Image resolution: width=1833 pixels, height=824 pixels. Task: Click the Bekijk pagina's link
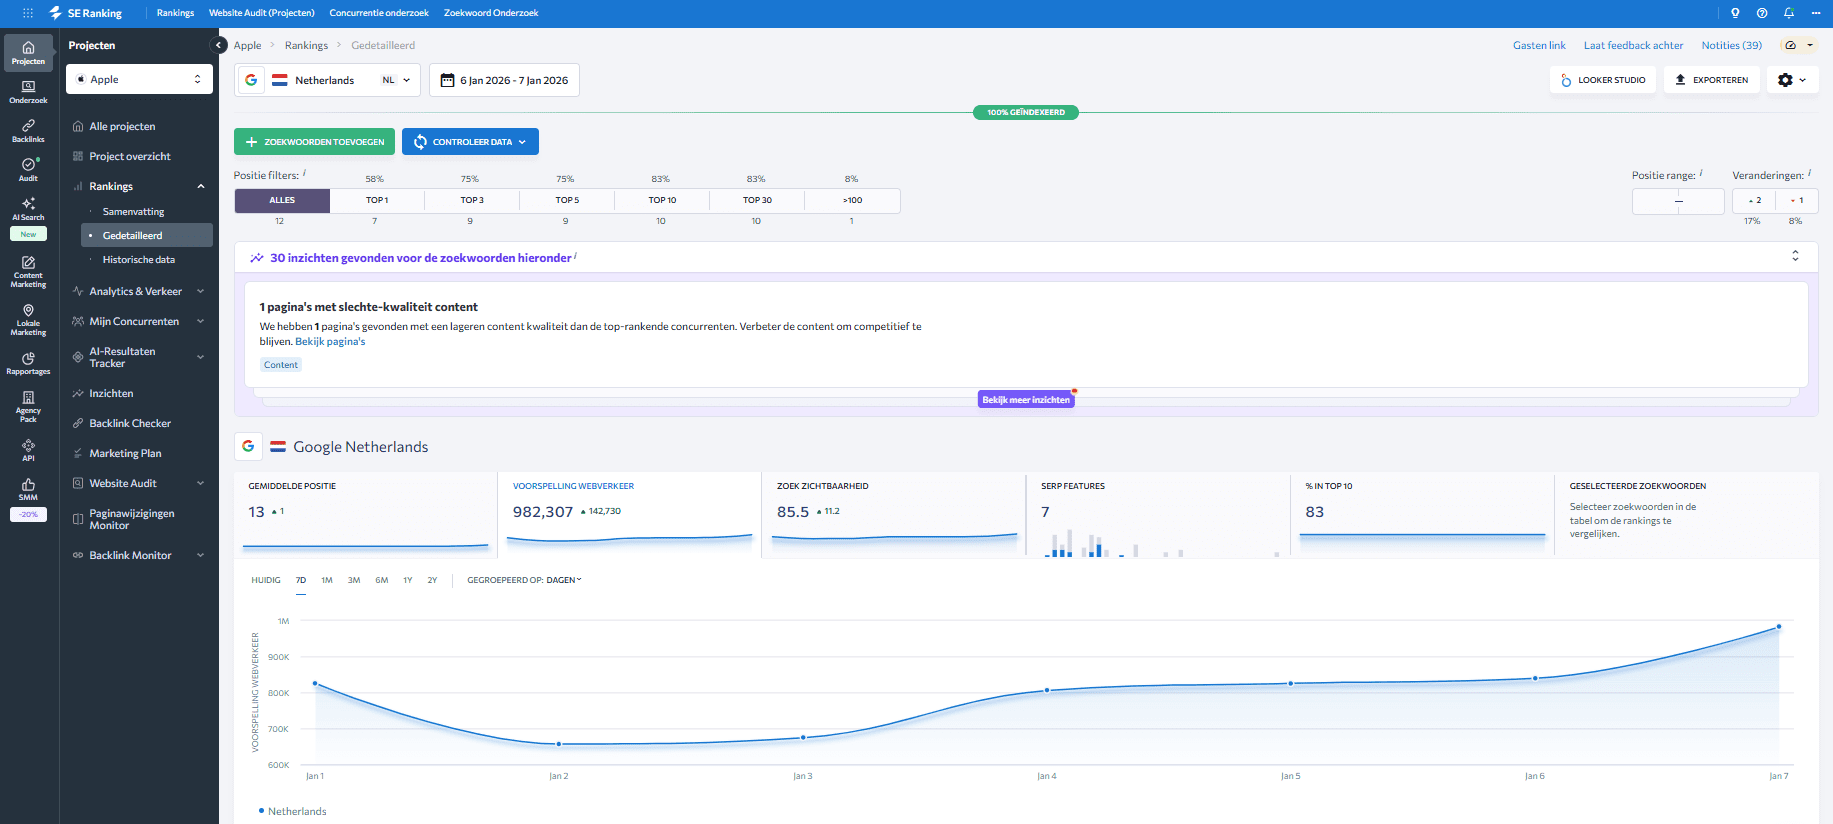[x=330, y=342]
